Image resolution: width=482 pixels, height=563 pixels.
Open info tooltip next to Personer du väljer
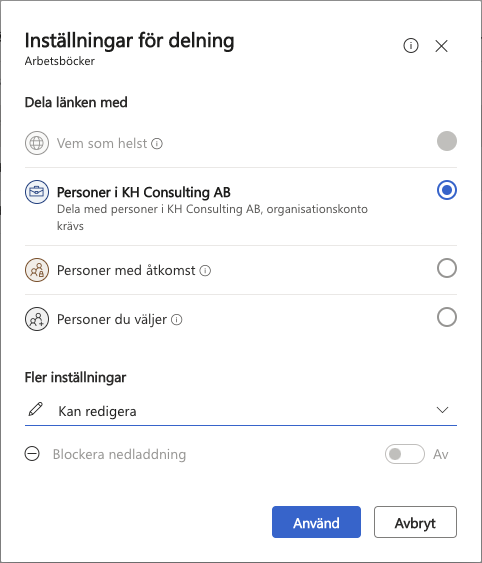tap(176, 320)
